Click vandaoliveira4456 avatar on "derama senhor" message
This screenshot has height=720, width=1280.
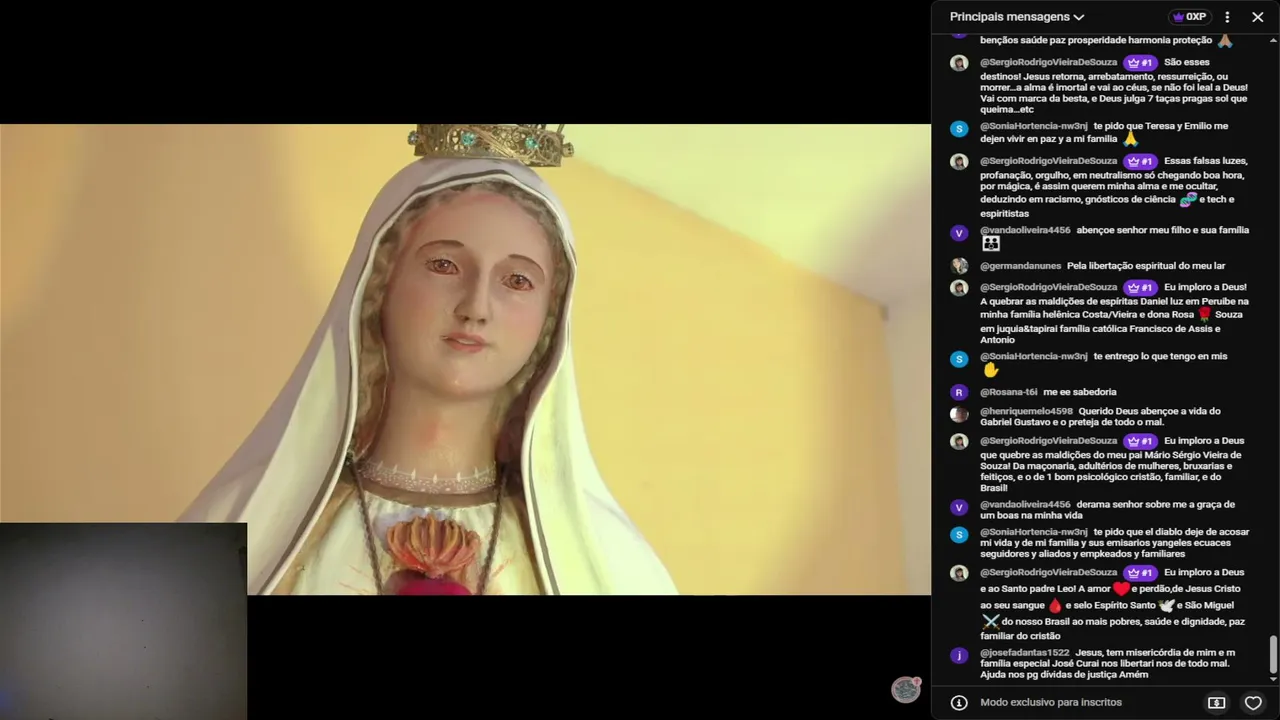point(959,506)
